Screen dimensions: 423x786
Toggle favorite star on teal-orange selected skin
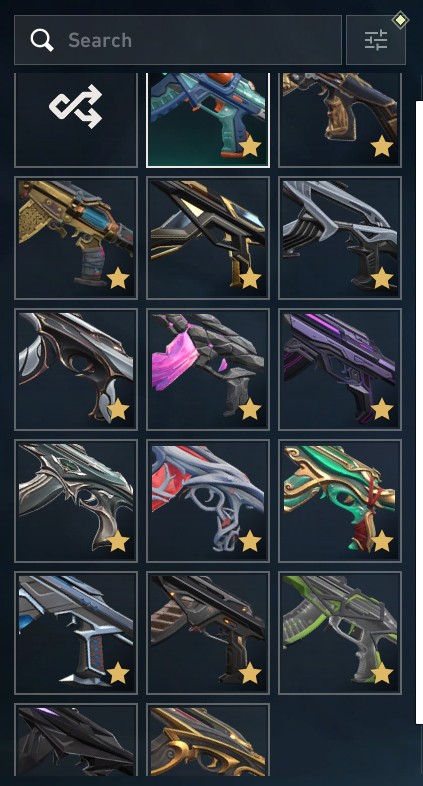(250, 146)
